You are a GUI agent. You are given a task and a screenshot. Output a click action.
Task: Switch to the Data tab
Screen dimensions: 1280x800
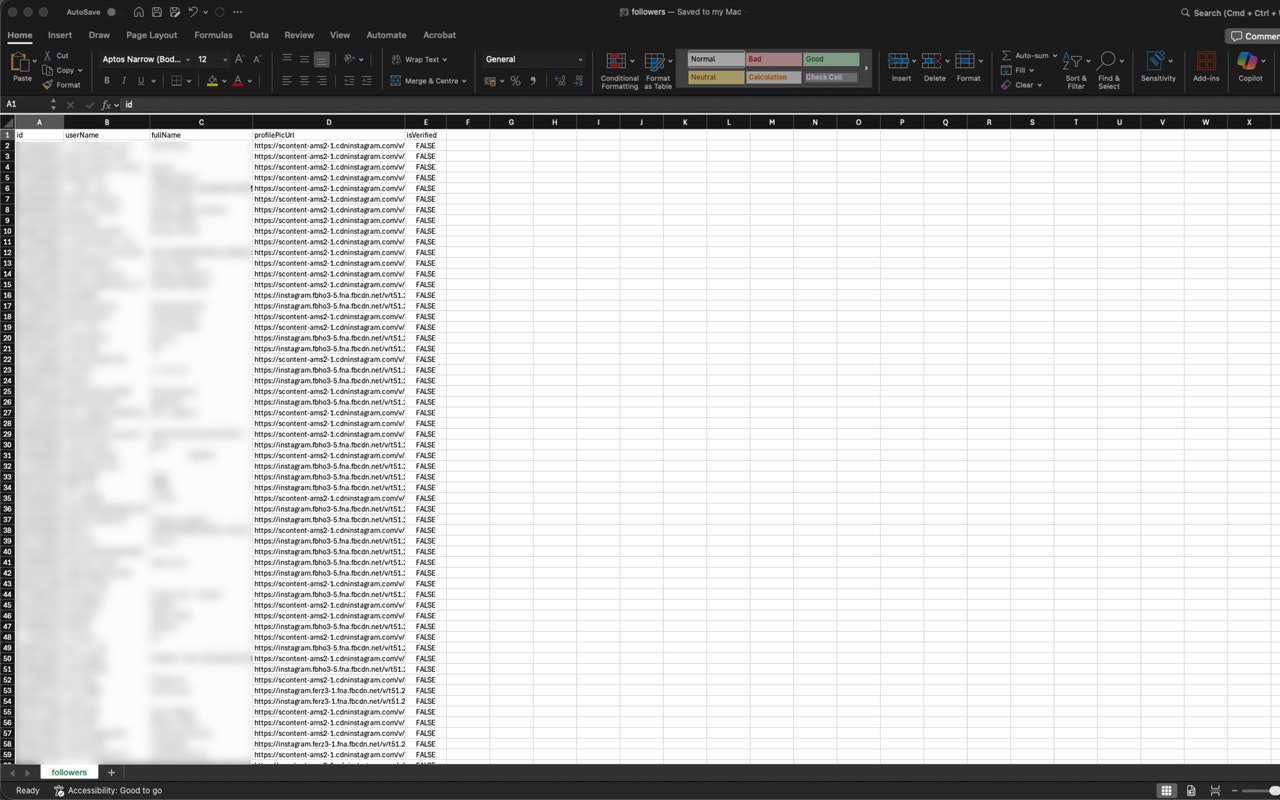click(259, 35)
